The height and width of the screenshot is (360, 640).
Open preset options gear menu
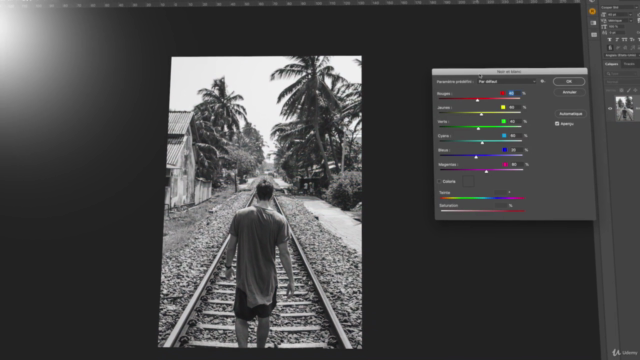[542, 81]
